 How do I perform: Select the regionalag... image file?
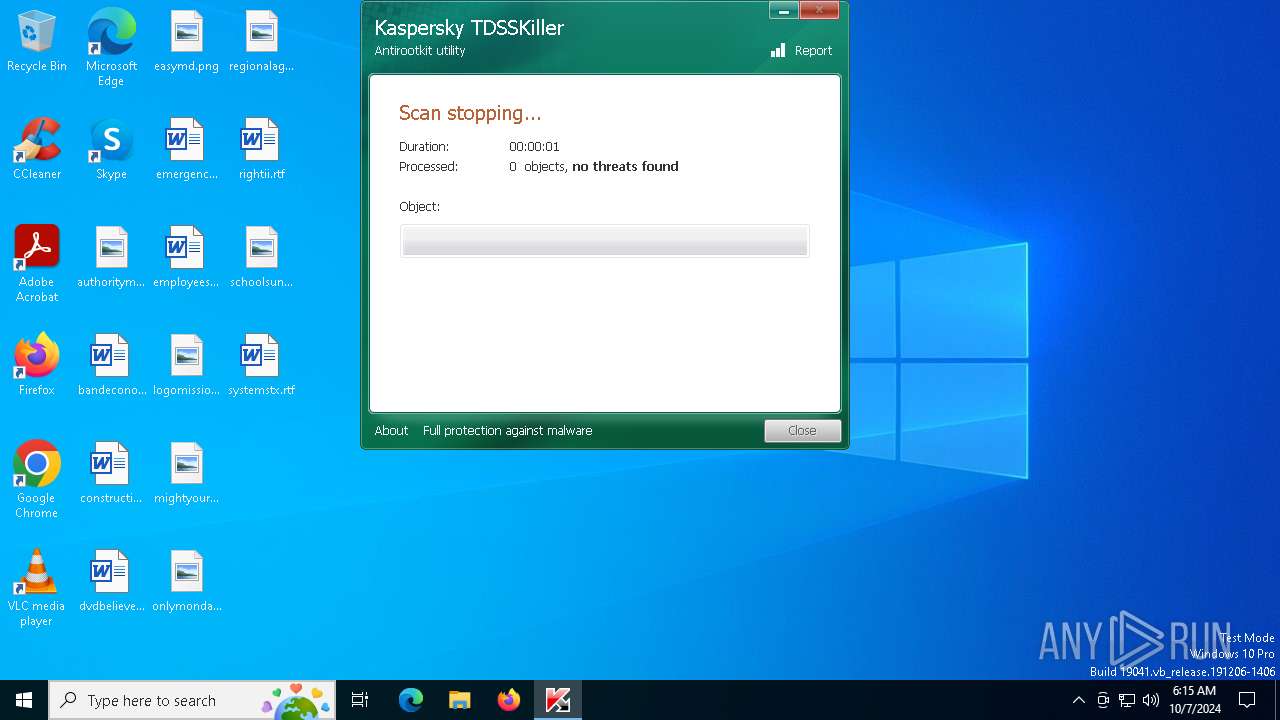click(261, 42)
